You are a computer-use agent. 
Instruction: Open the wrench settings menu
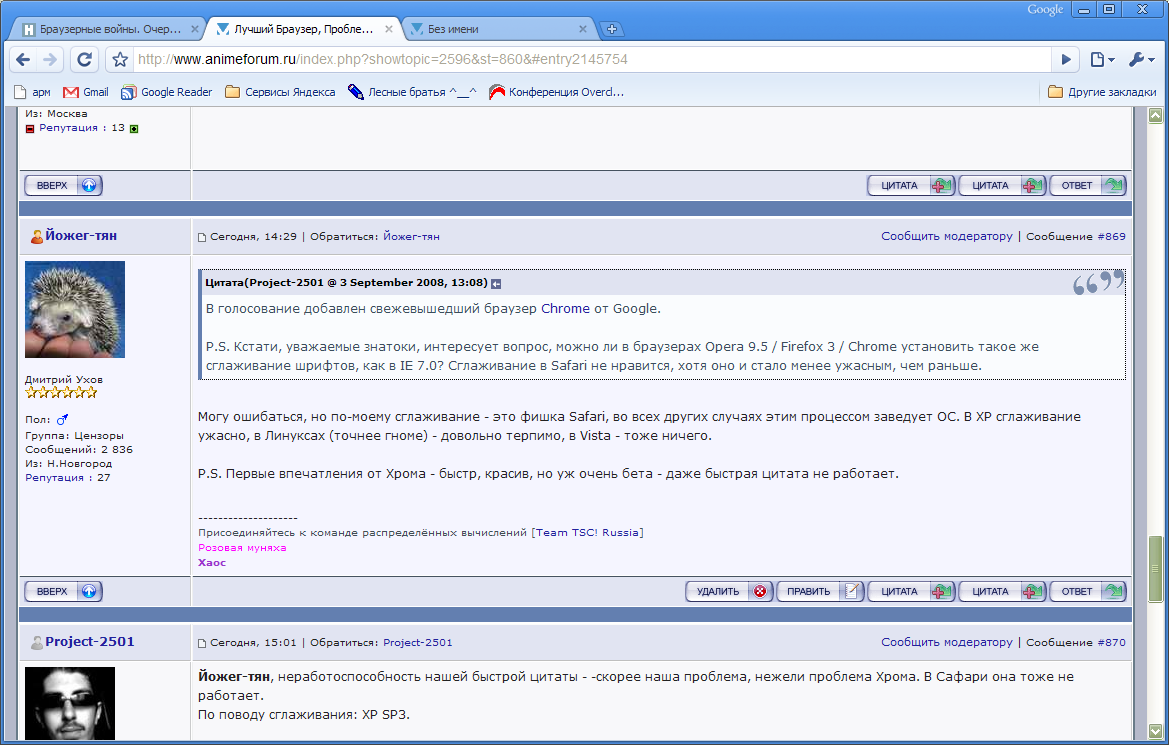click(1141, 59)
